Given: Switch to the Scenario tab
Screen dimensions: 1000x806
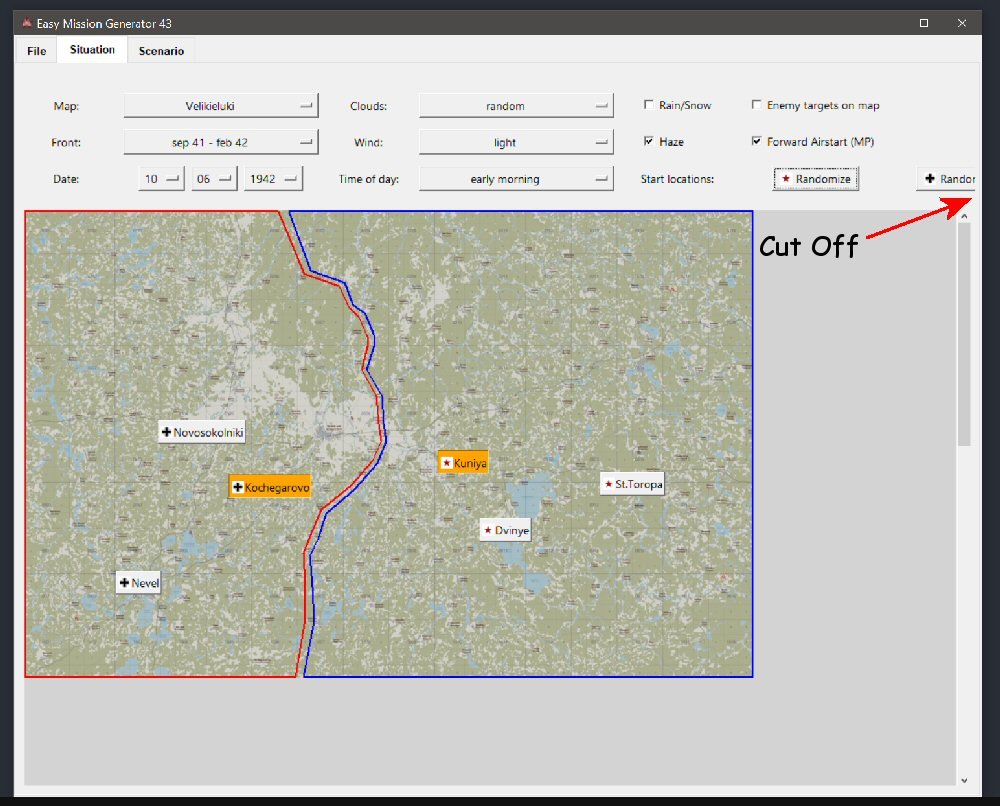Looking at the screenshot, I should (x=161, y=51).
